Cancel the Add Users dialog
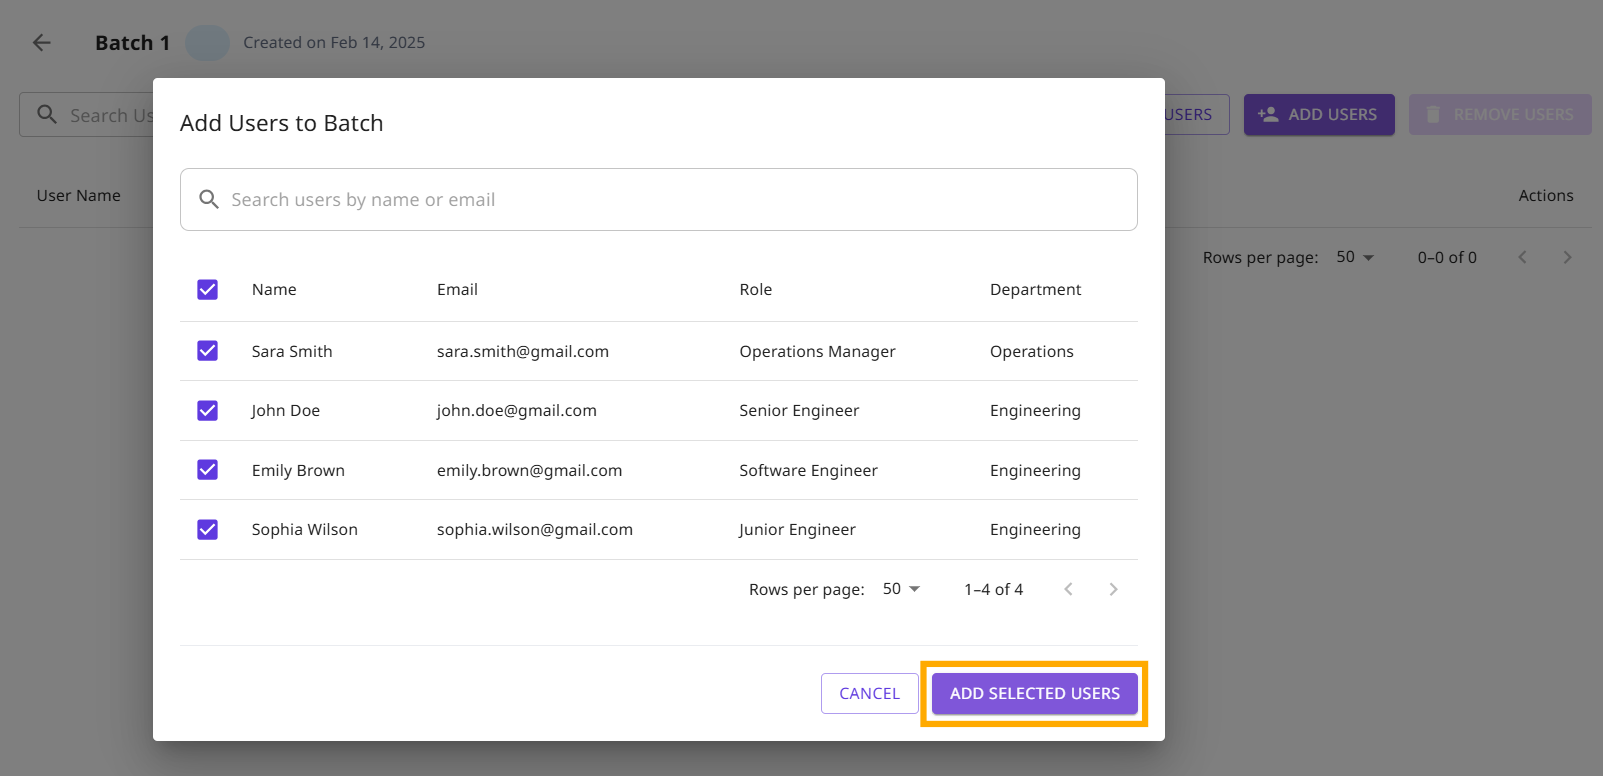1603x776 pixels. (869, 693)
